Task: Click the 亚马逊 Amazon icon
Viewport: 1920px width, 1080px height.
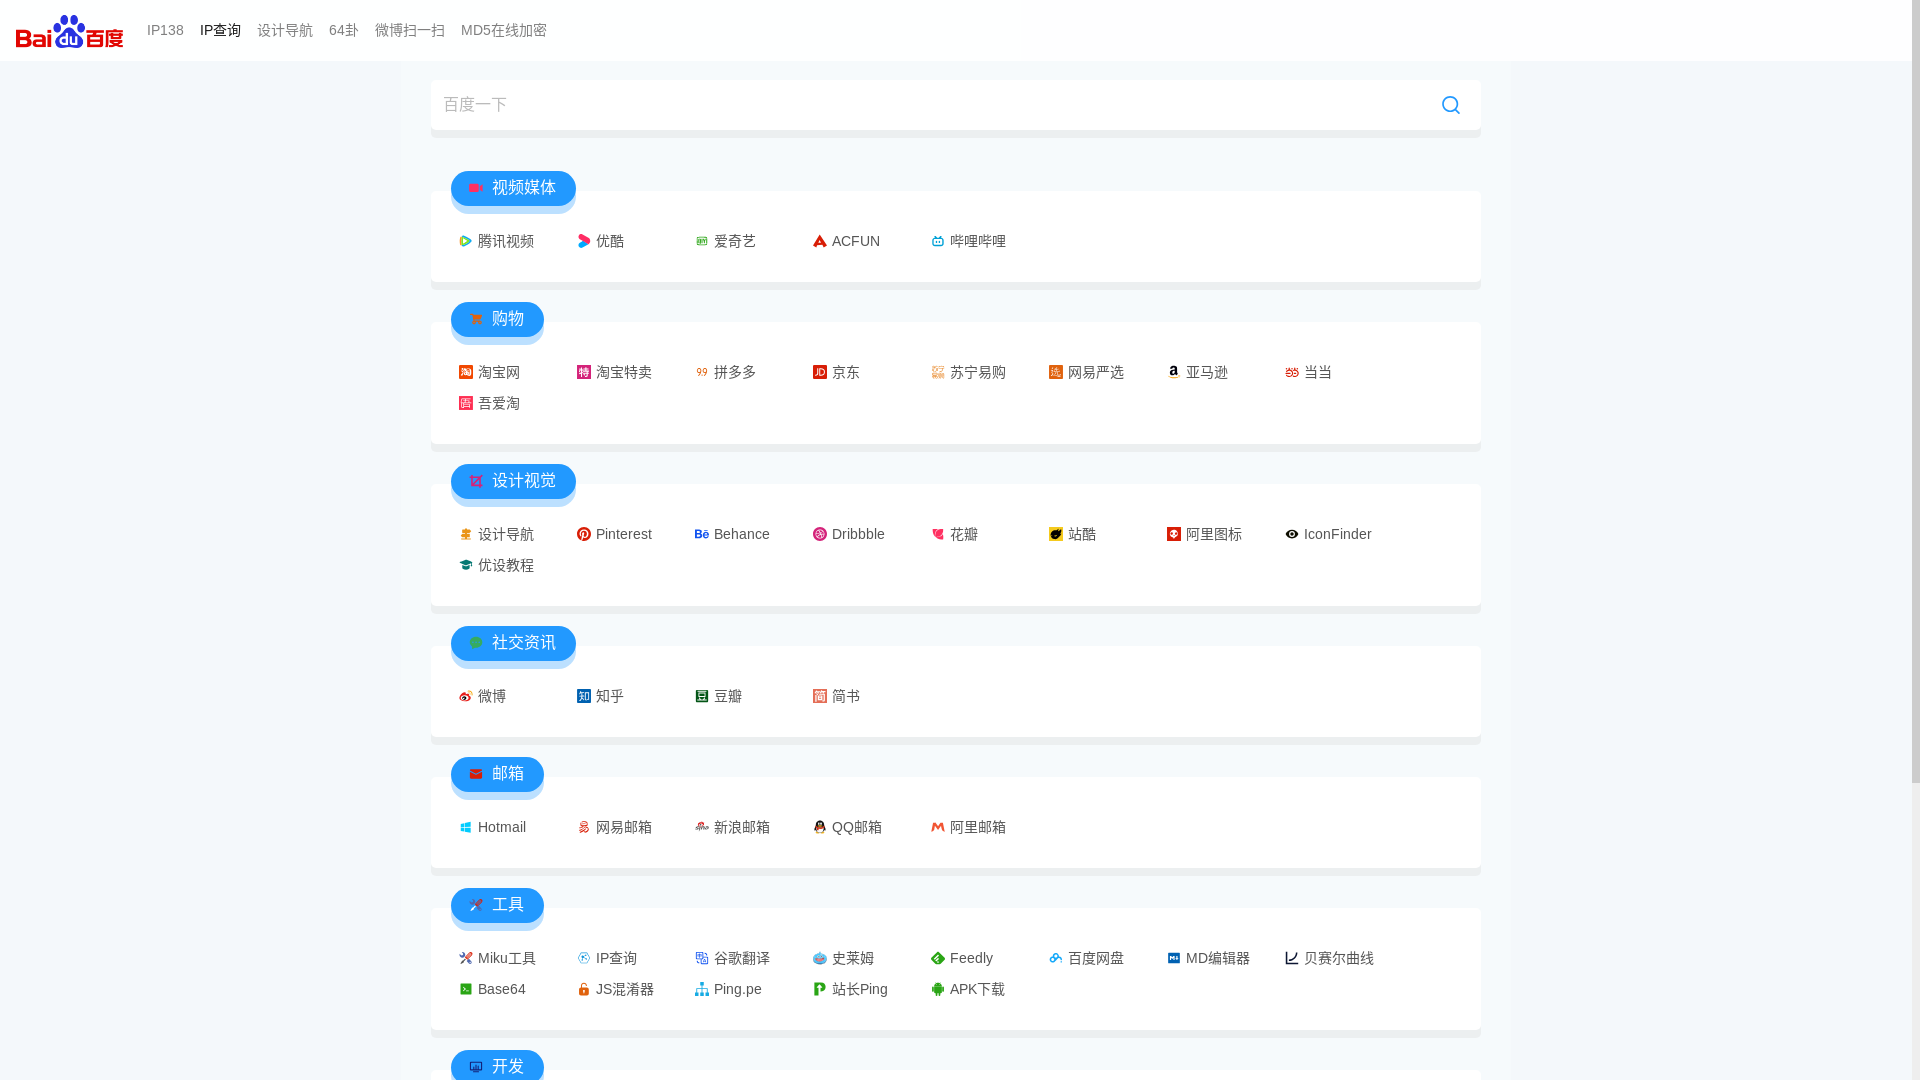Action: click(1174, 372)
